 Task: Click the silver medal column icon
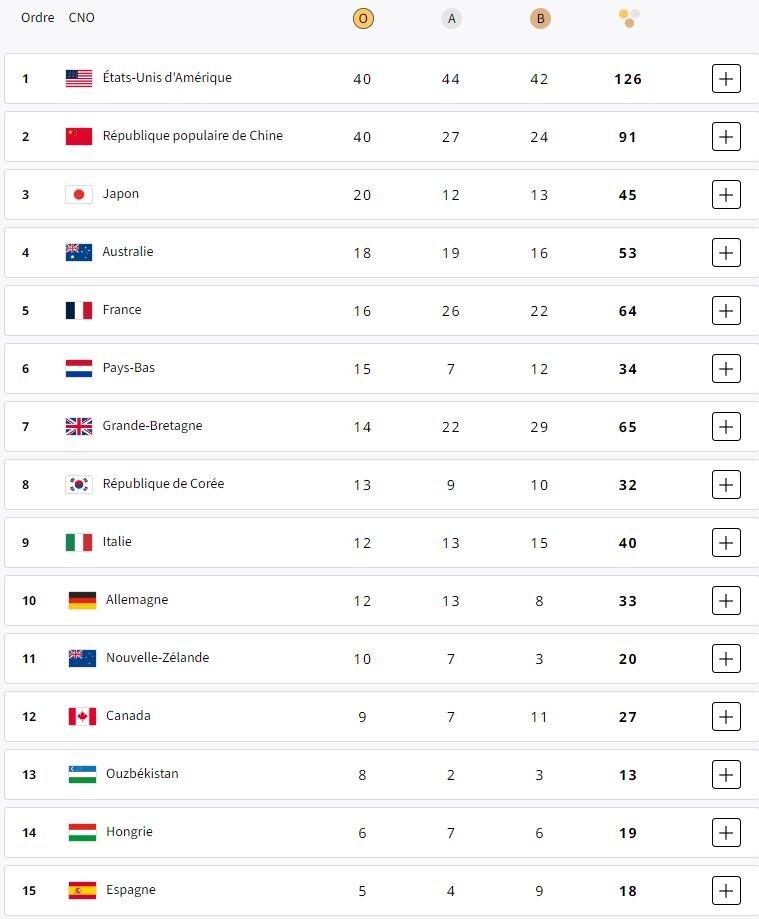click(451, 19)
